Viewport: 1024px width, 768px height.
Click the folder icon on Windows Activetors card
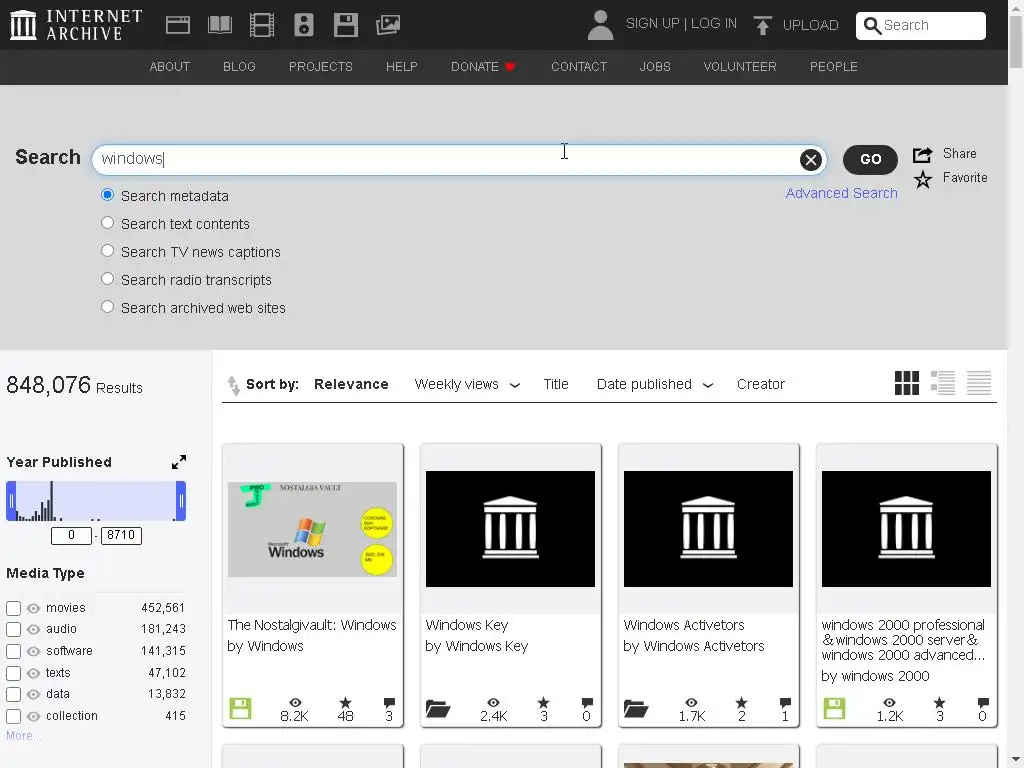[635, 709]
